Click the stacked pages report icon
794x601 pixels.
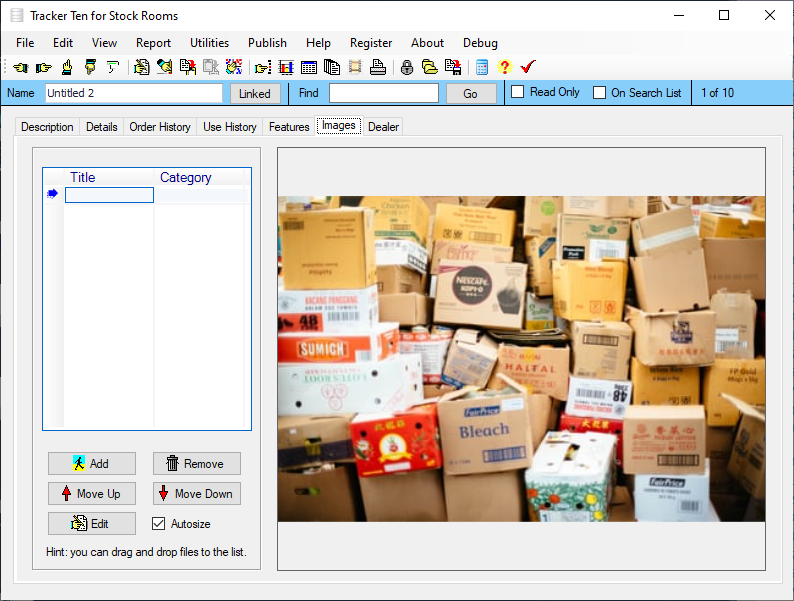point(332,67)
